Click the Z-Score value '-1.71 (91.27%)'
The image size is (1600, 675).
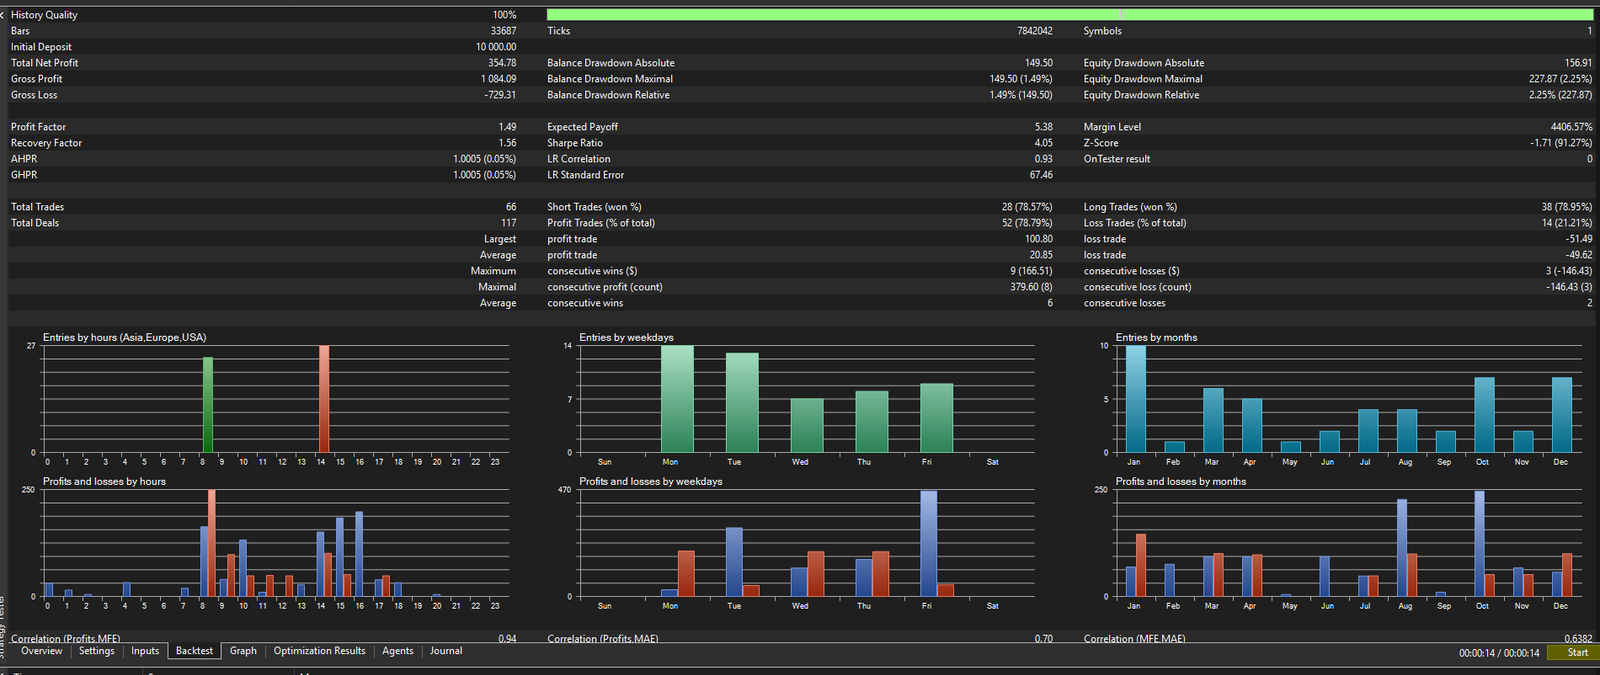[x=1561, y=143]
